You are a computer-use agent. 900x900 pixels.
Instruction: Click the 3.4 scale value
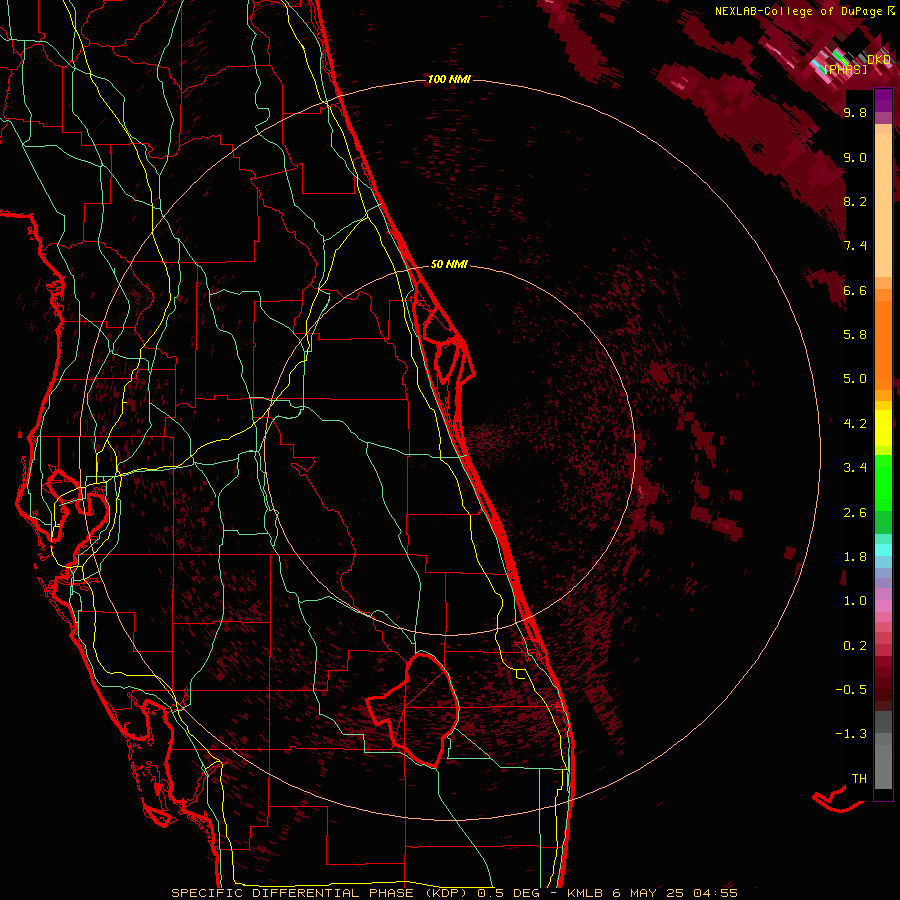tap(855, 468)
